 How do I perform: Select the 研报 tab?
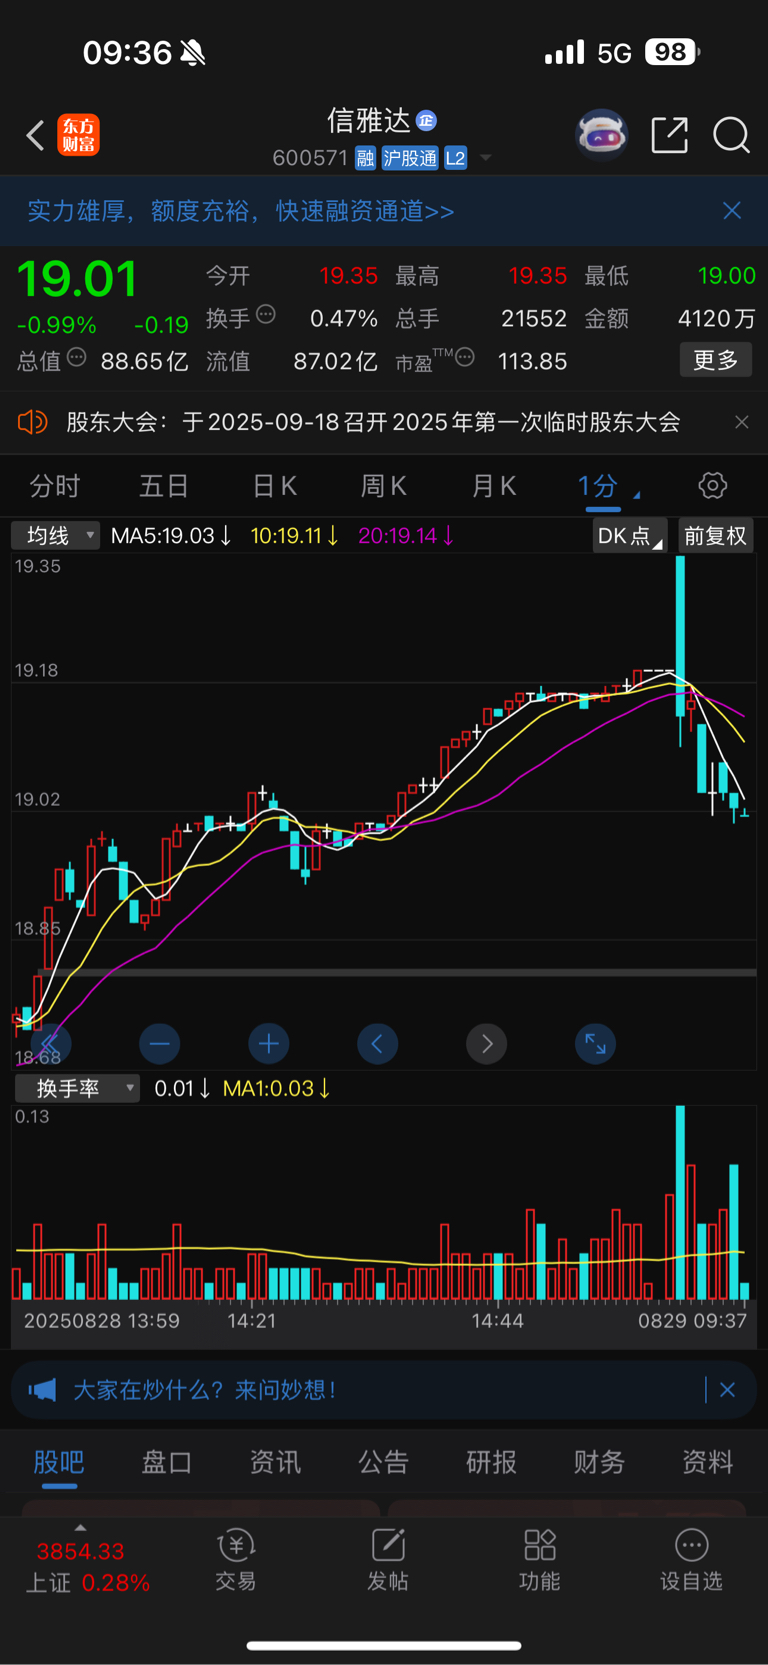coord(492,1462)
